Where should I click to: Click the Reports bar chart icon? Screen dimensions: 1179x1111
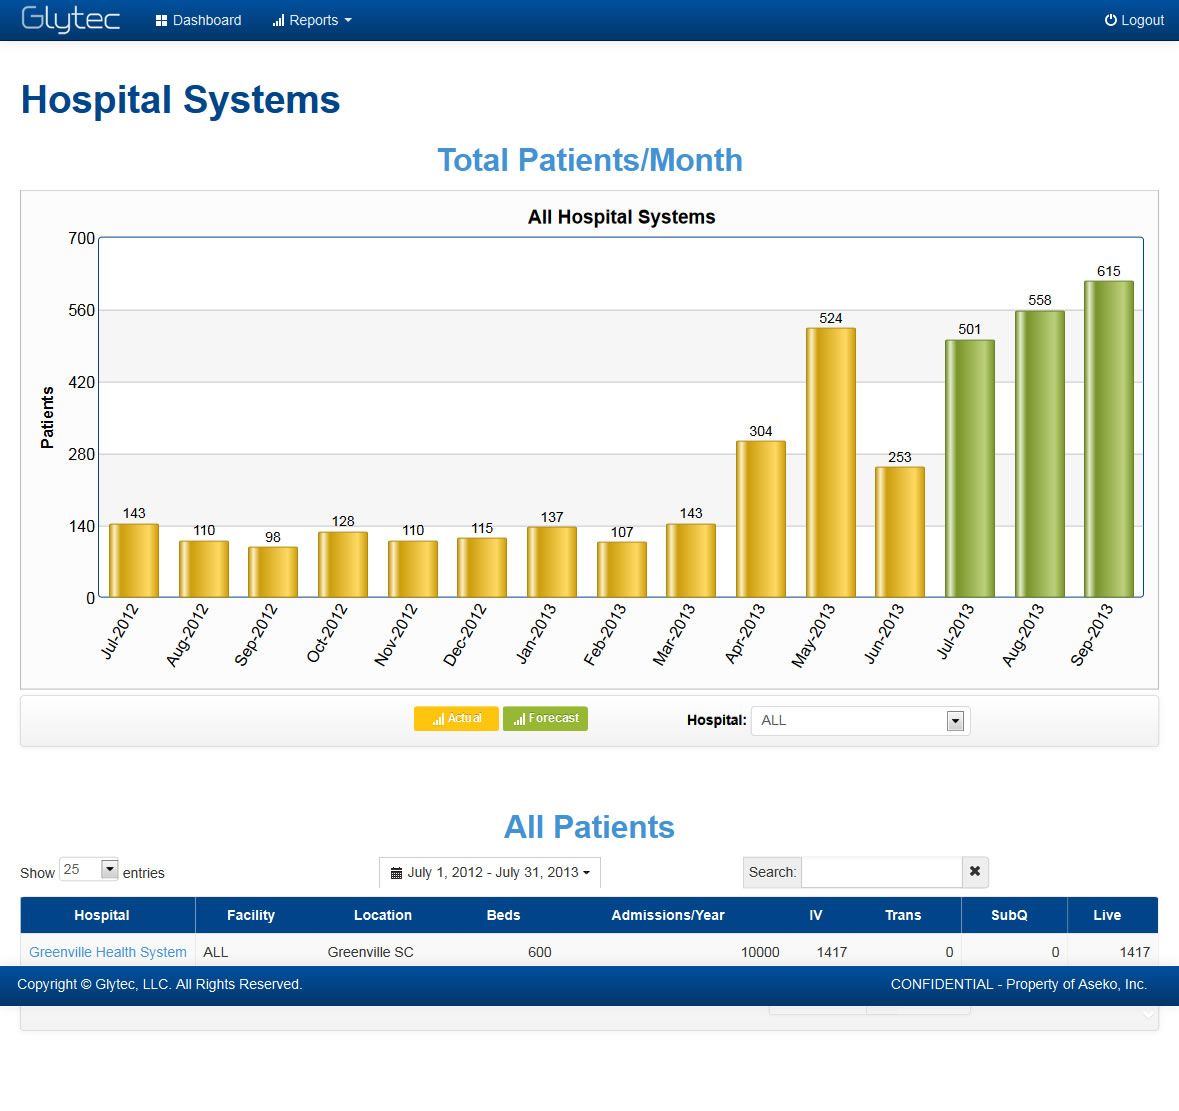[278, 21]
